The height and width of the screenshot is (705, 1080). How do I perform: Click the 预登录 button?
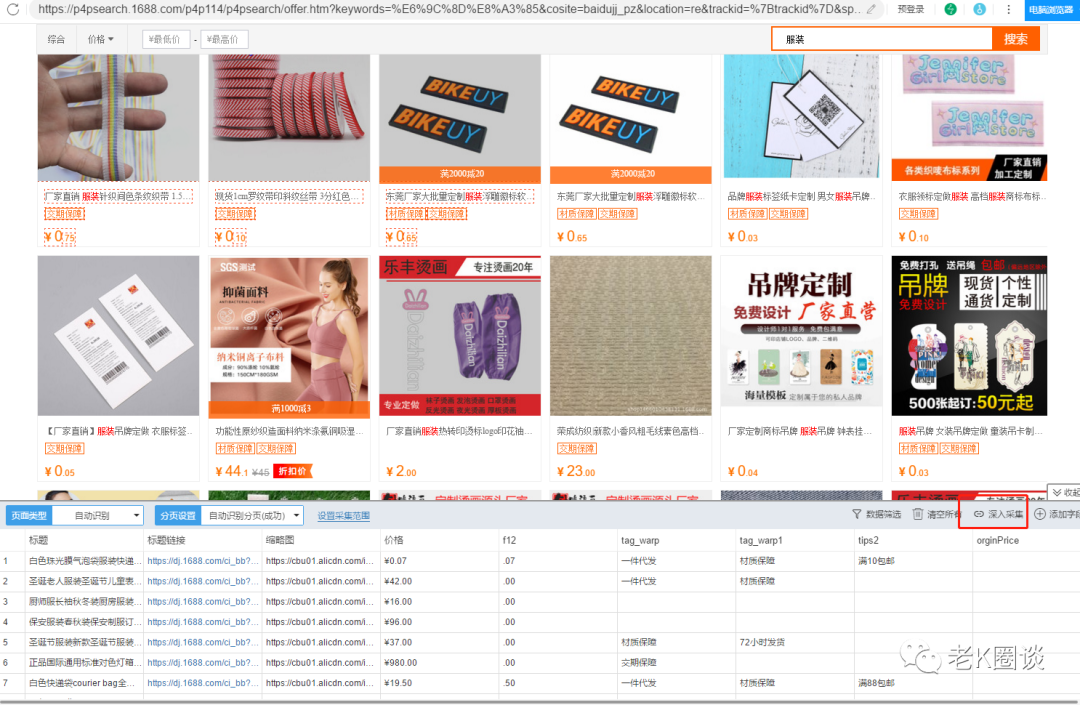point(911,10)
